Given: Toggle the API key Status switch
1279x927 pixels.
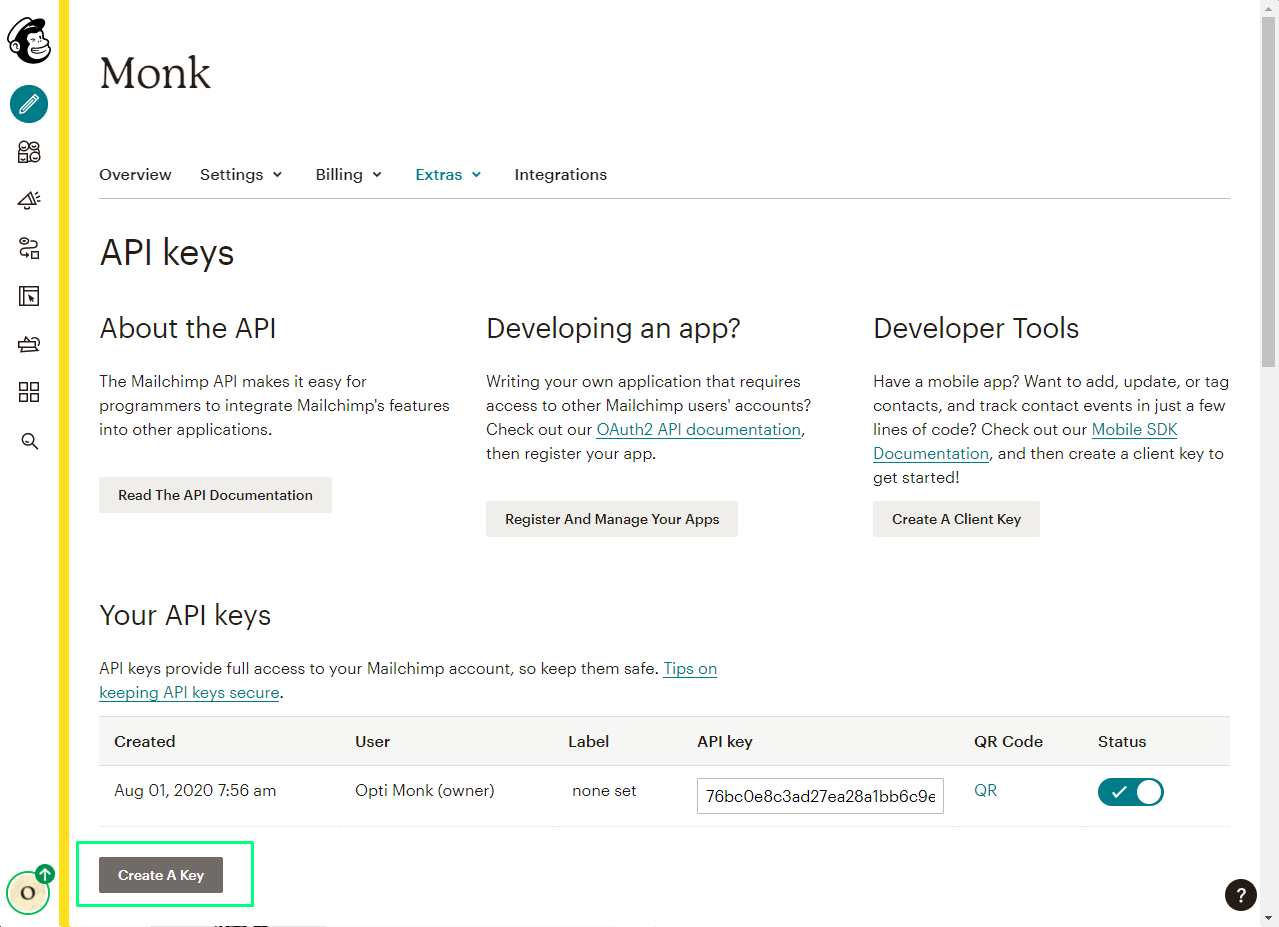Looking at the screenshot, I should point(1131,792).
